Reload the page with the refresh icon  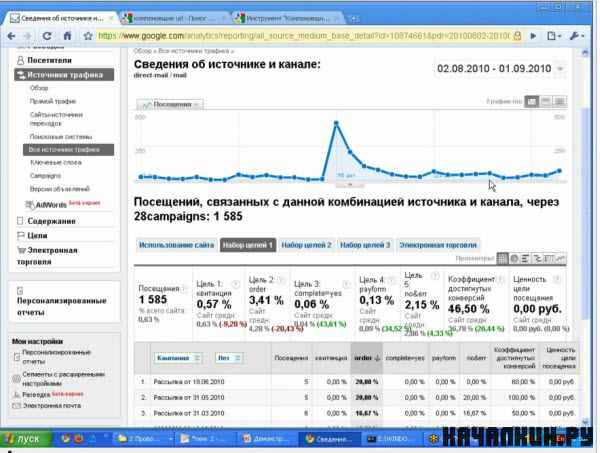pos(47,36)
